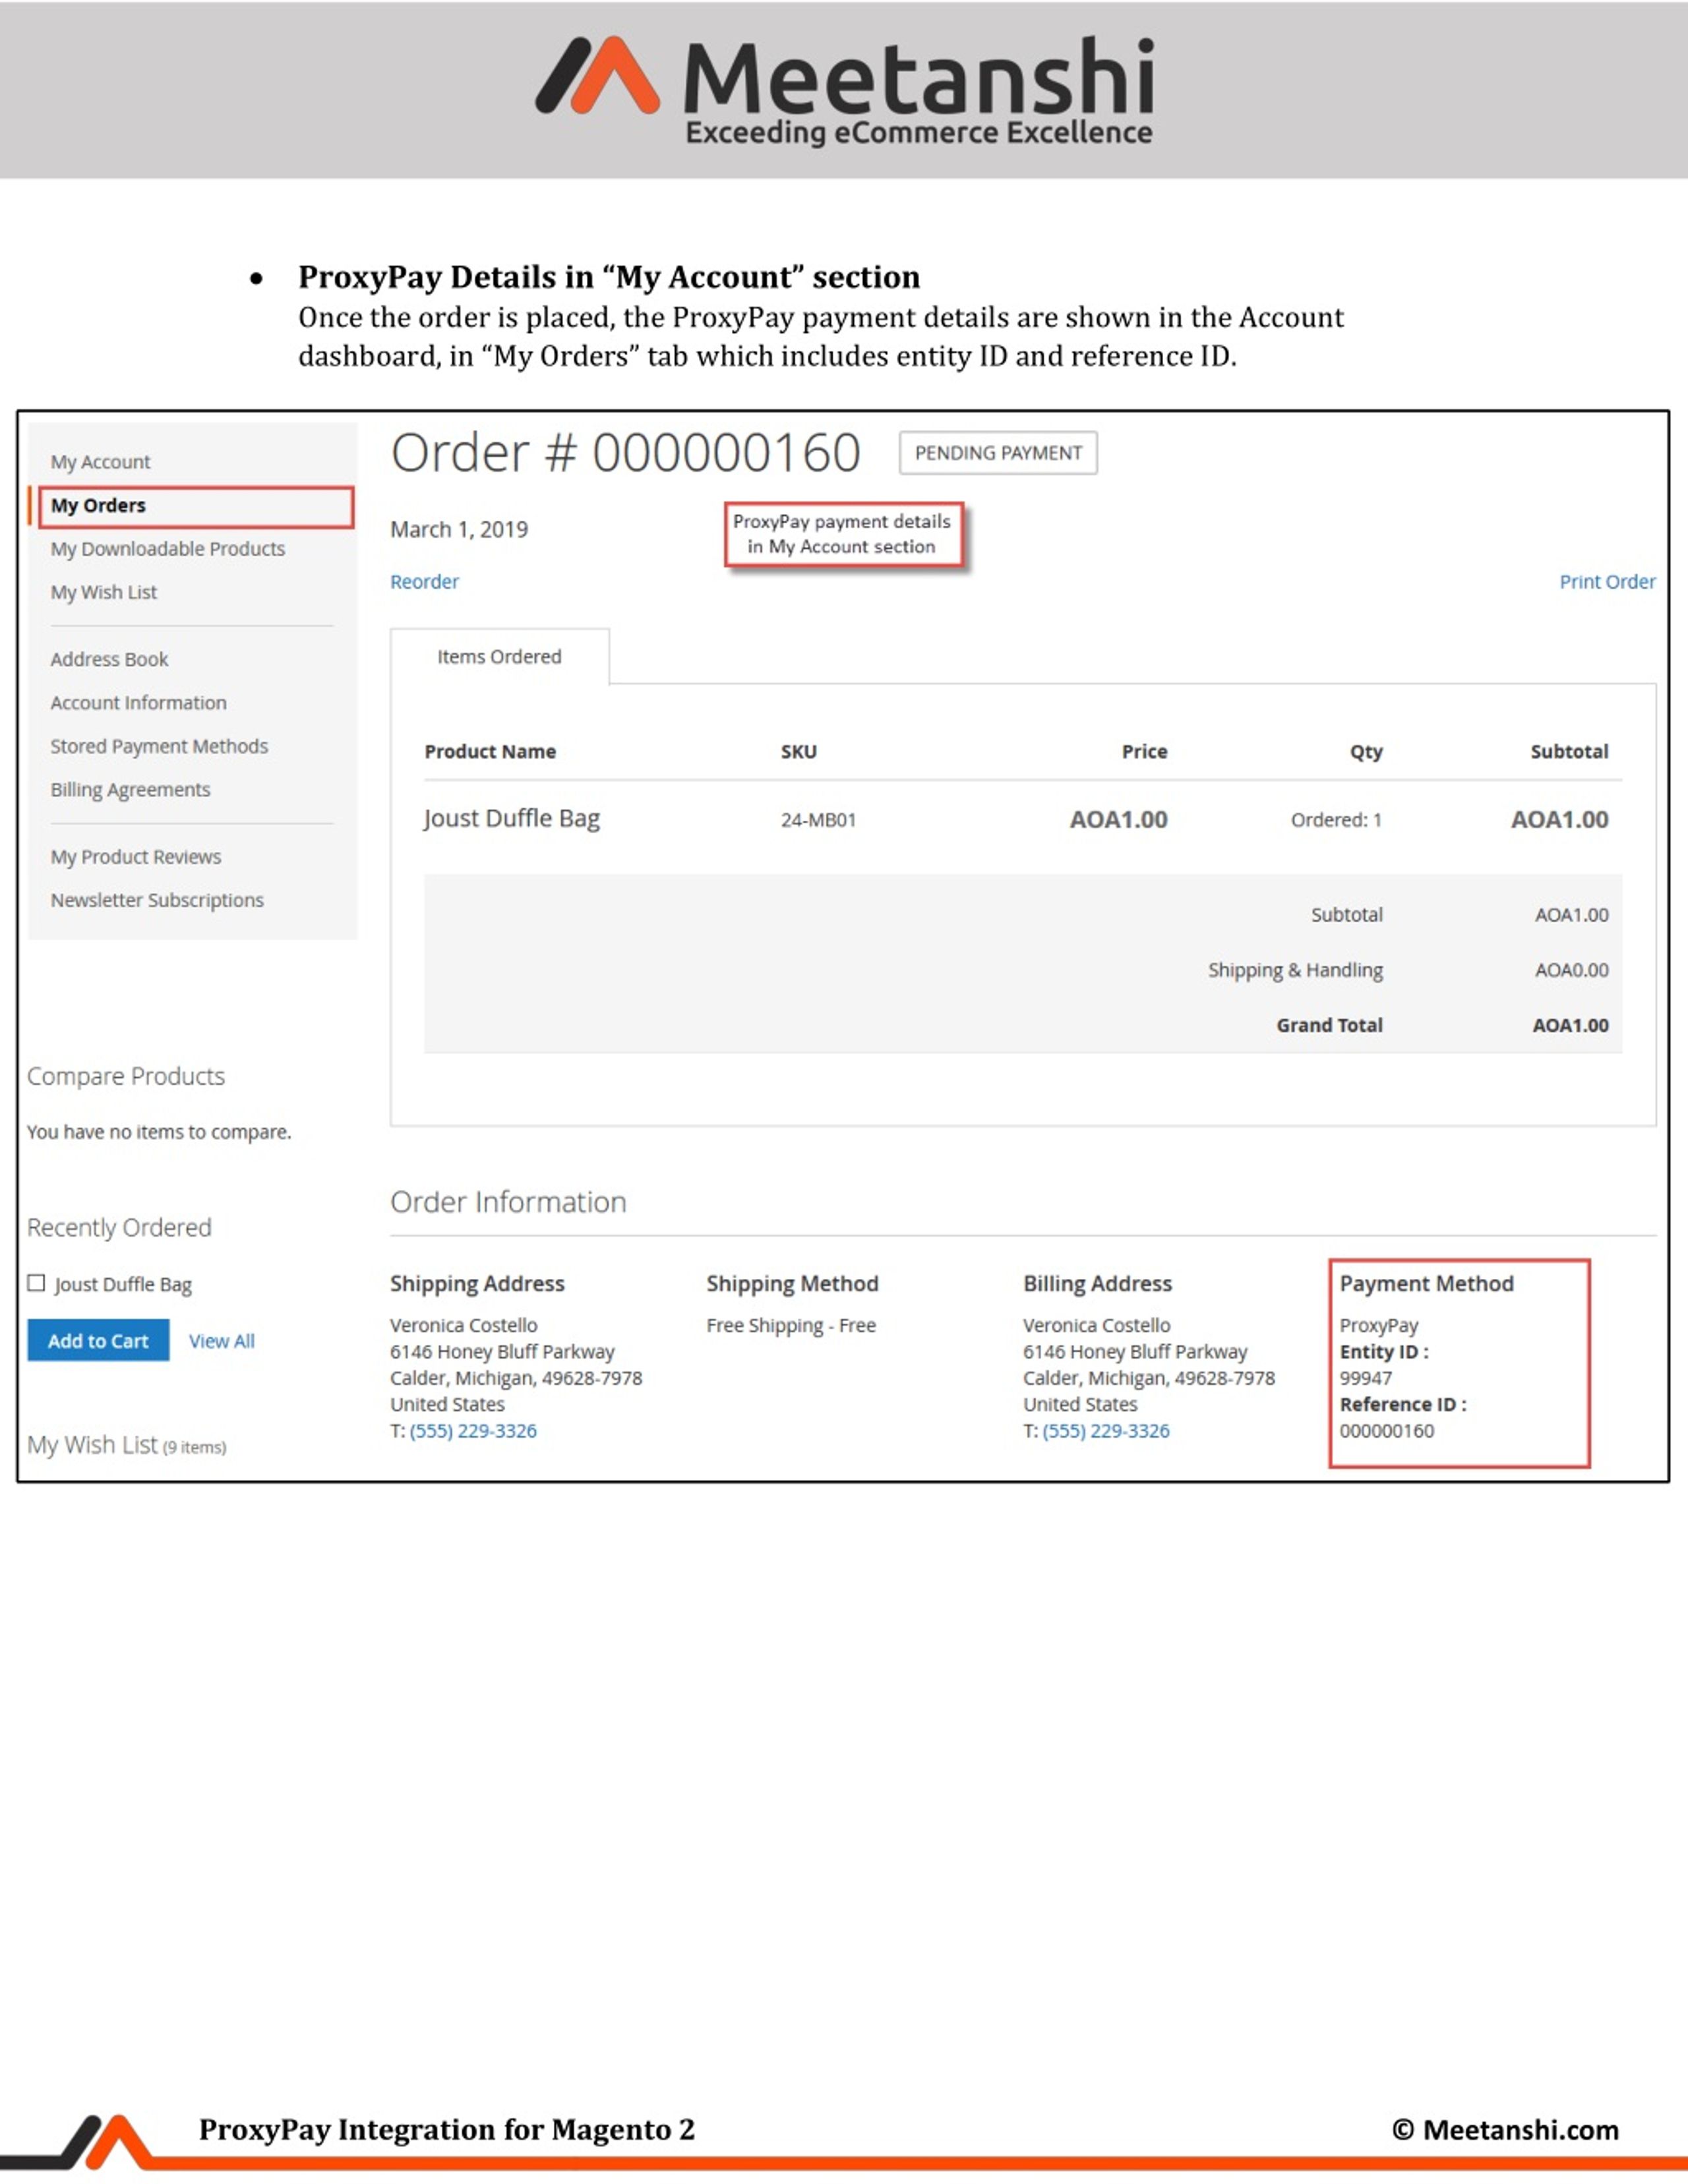
Task: Open Address Book in the sidebar
Action: (109, 659)
